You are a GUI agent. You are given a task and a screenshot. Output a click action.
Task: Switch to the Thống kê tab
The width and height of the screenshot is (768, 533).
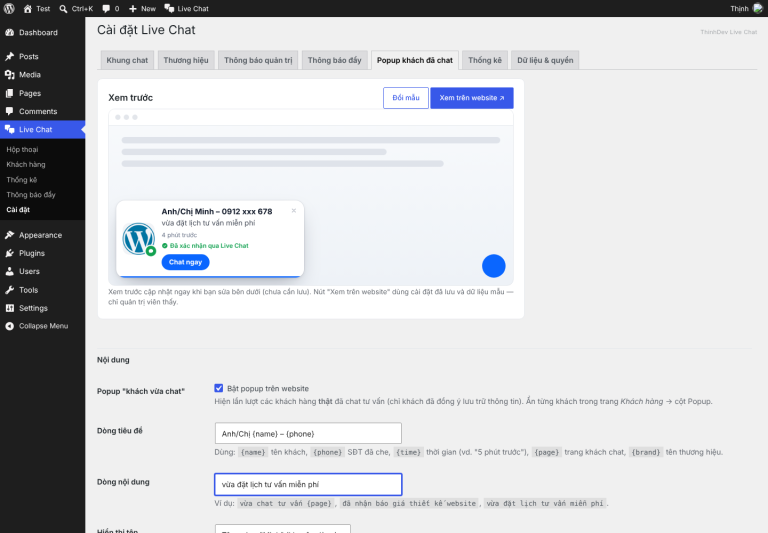[485, 60]
